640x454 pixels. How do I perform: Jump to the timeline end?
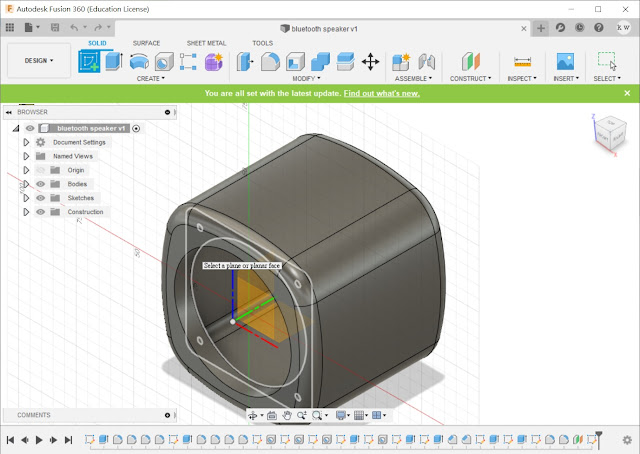(x=68, y=440)
